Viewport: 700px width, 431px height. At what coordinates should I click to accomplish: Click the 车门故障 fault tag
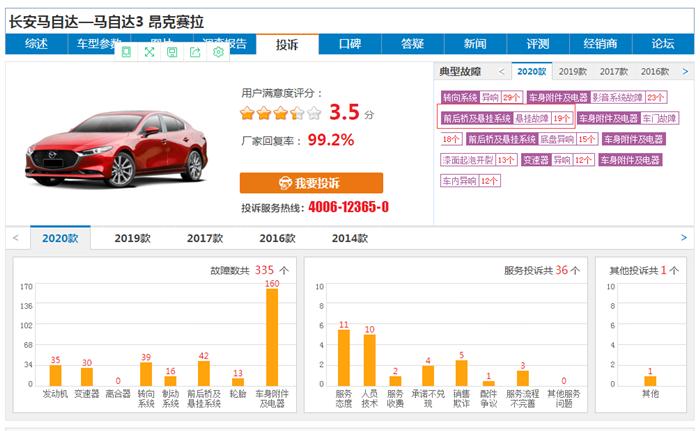[x=628, y=118]
